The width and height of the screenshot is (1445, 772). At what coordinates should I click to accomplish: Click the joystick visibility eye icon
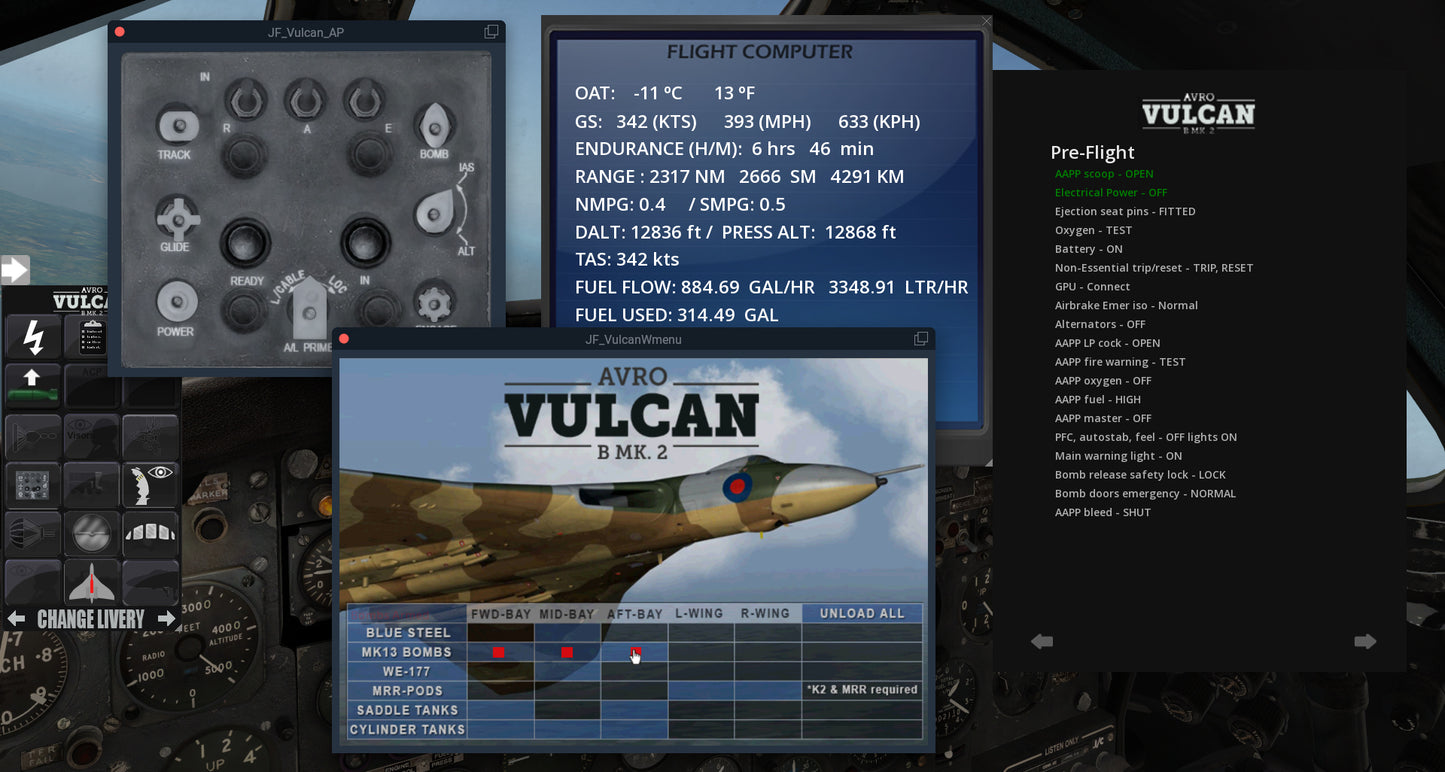(x=150, y=484)
